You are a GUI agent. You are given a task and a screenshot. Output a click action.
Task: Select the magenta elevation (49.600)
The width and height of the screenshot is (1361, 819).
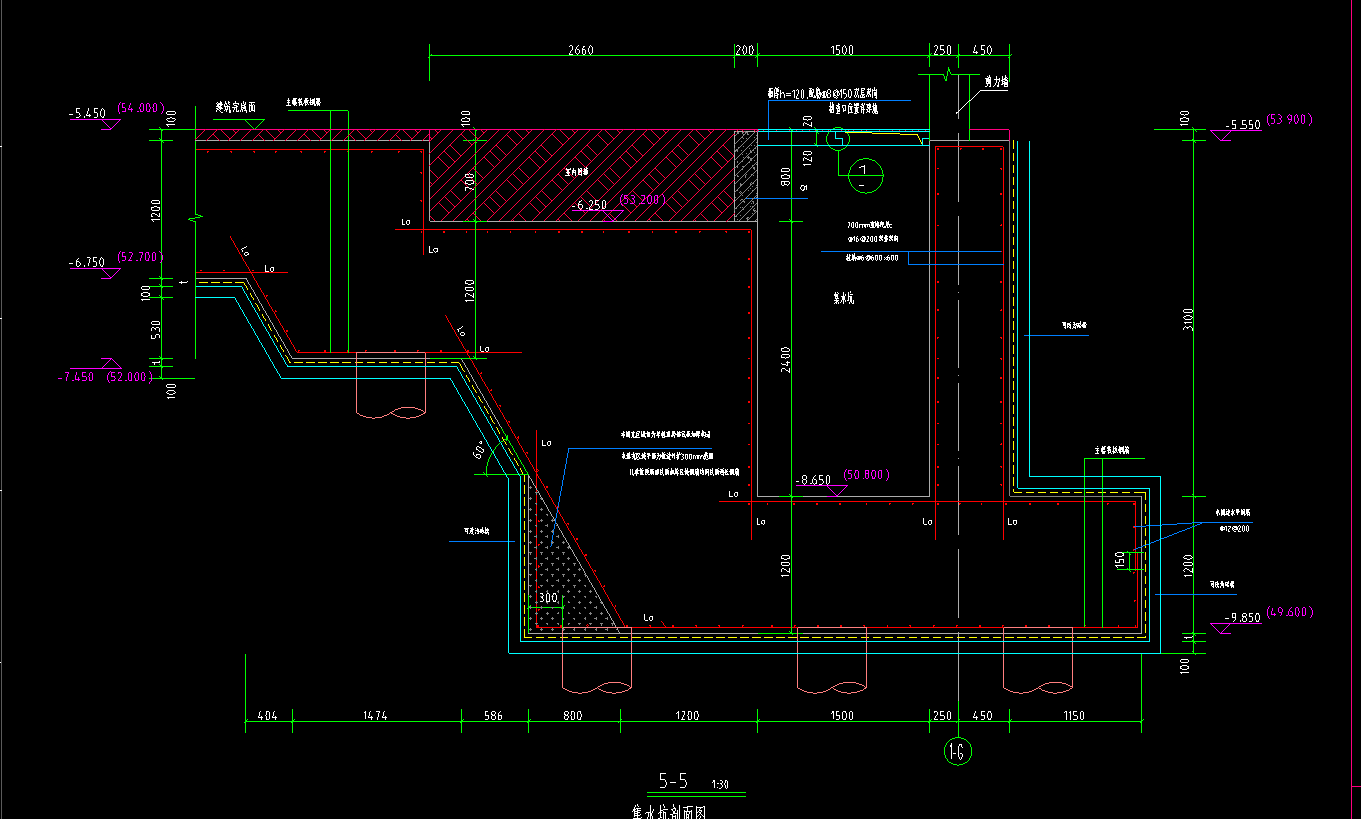[x=1289, y=611]
